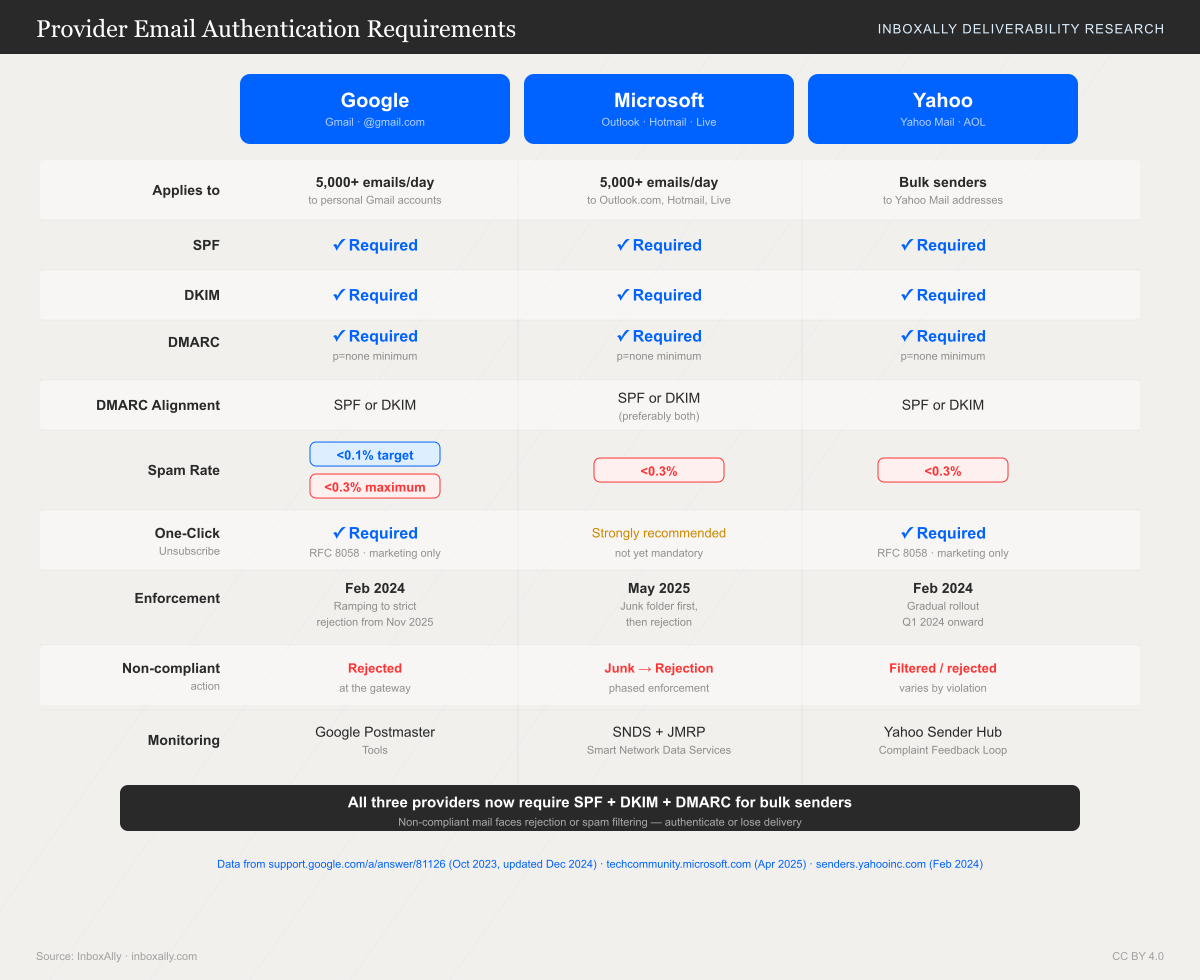The height and width of the screenshot is (980, 1200).
Task: Click the blue <0.1% target badge
Action: 375,454
